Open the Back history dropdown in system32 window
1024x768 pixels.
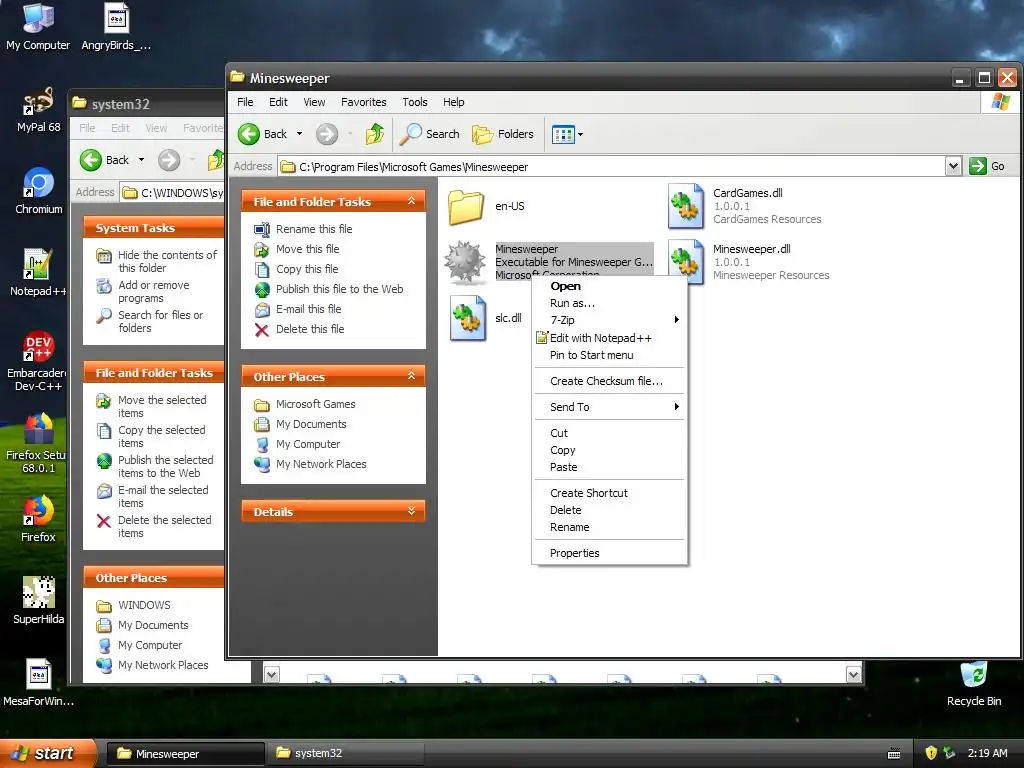pos(141,160)
